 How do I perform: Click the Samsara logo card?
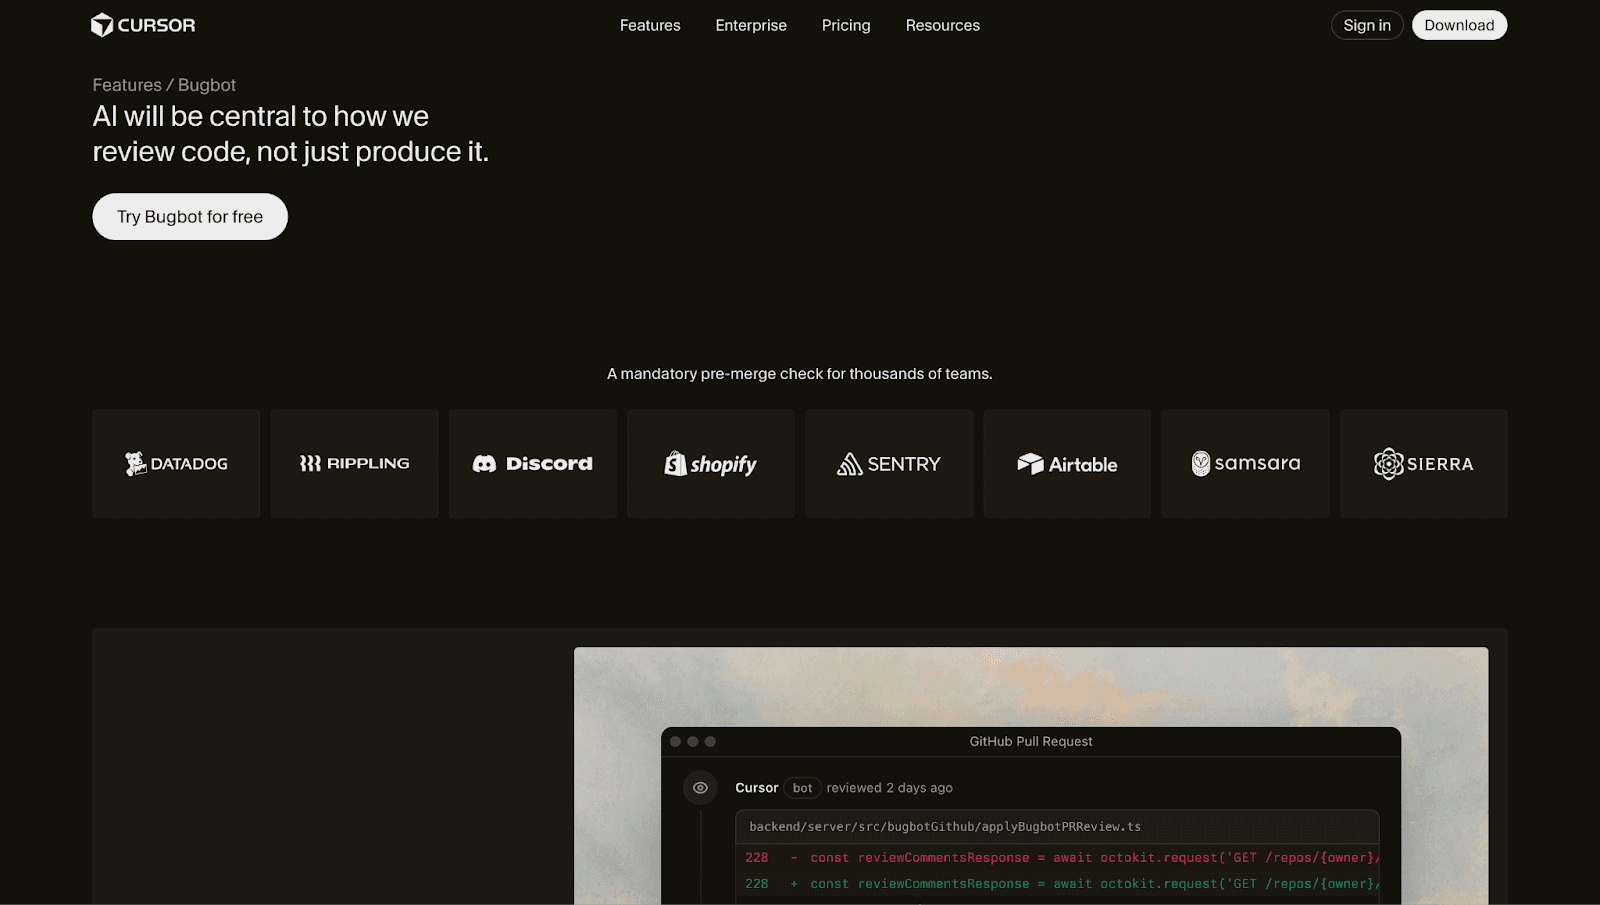1246,463
